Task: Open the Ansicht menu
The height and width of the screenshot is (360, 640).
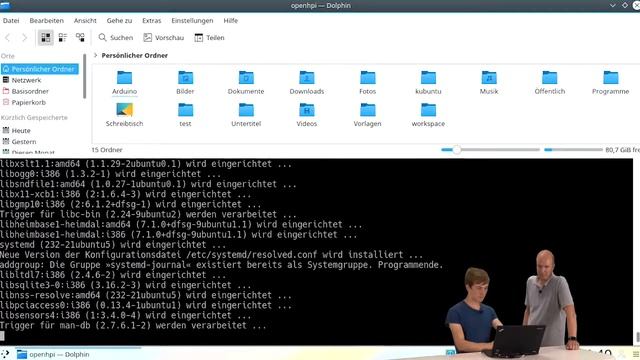Action: 85,20
